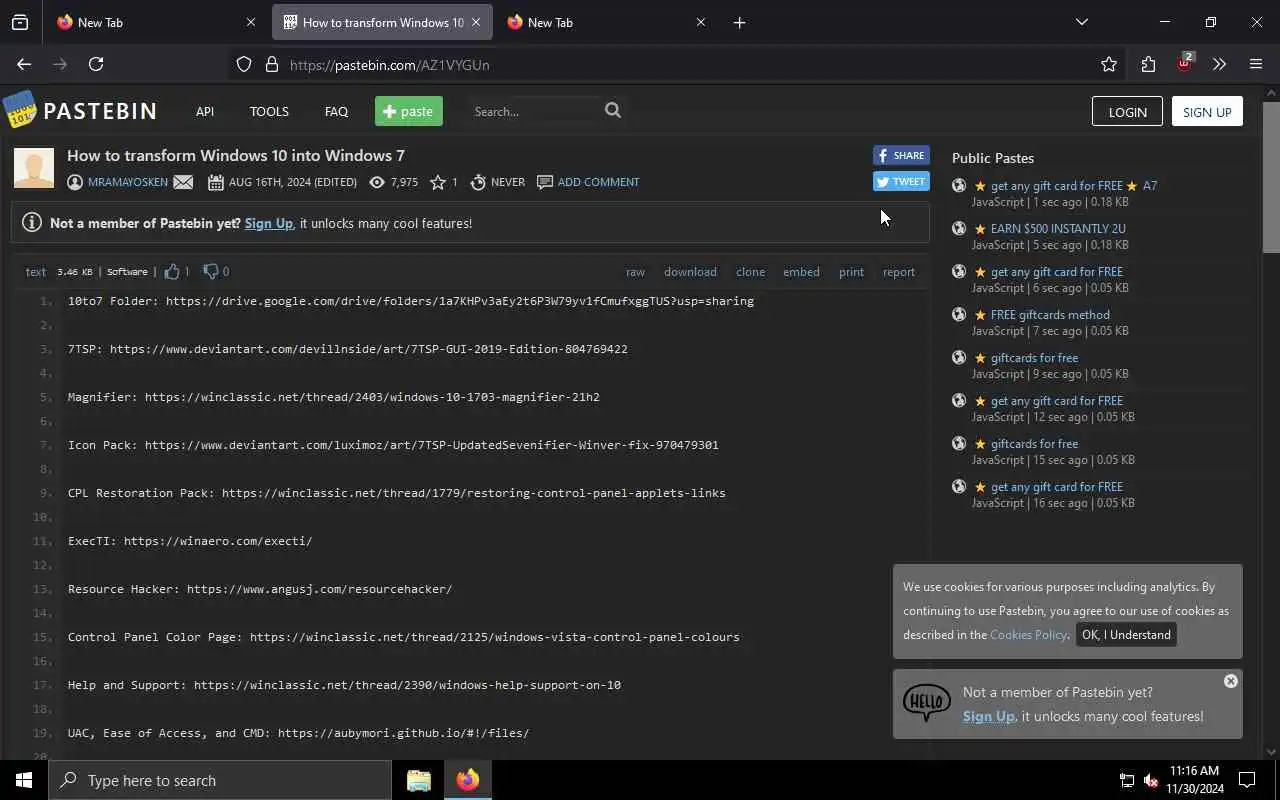Image resolution: width=1280 pixels, height=800 pixels.
Task: Open the tracking protection shield icon
Action: [x=244, y=65]
